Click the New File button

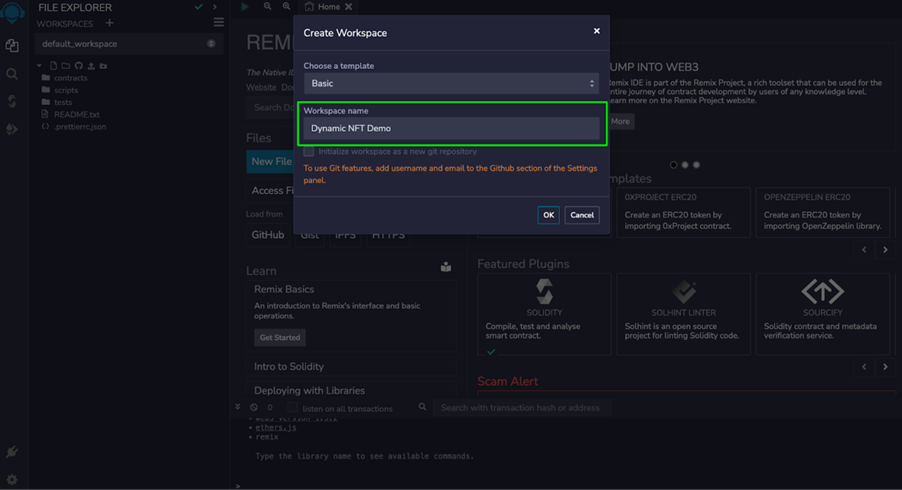tap(272, 162)
